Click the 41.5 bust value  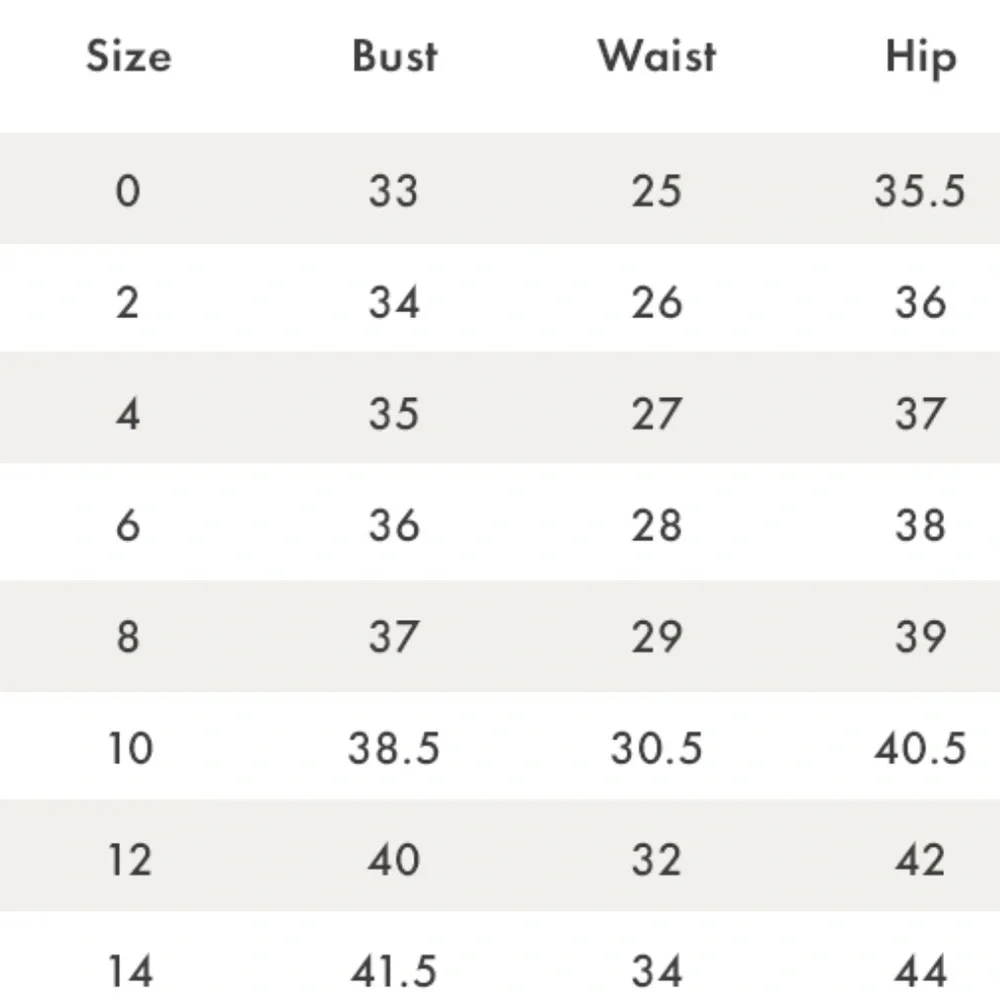pos(394,971)
